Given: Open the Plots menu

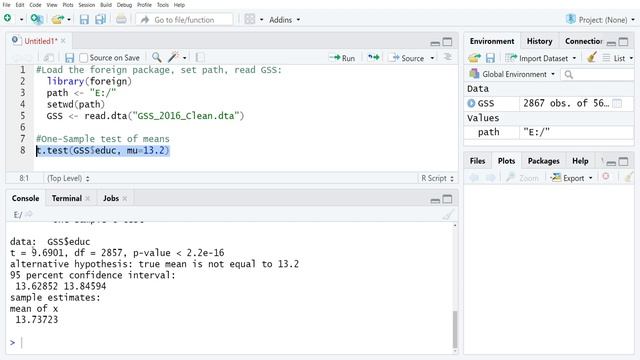Looking at the screenshot, I should tap(68, 5).
